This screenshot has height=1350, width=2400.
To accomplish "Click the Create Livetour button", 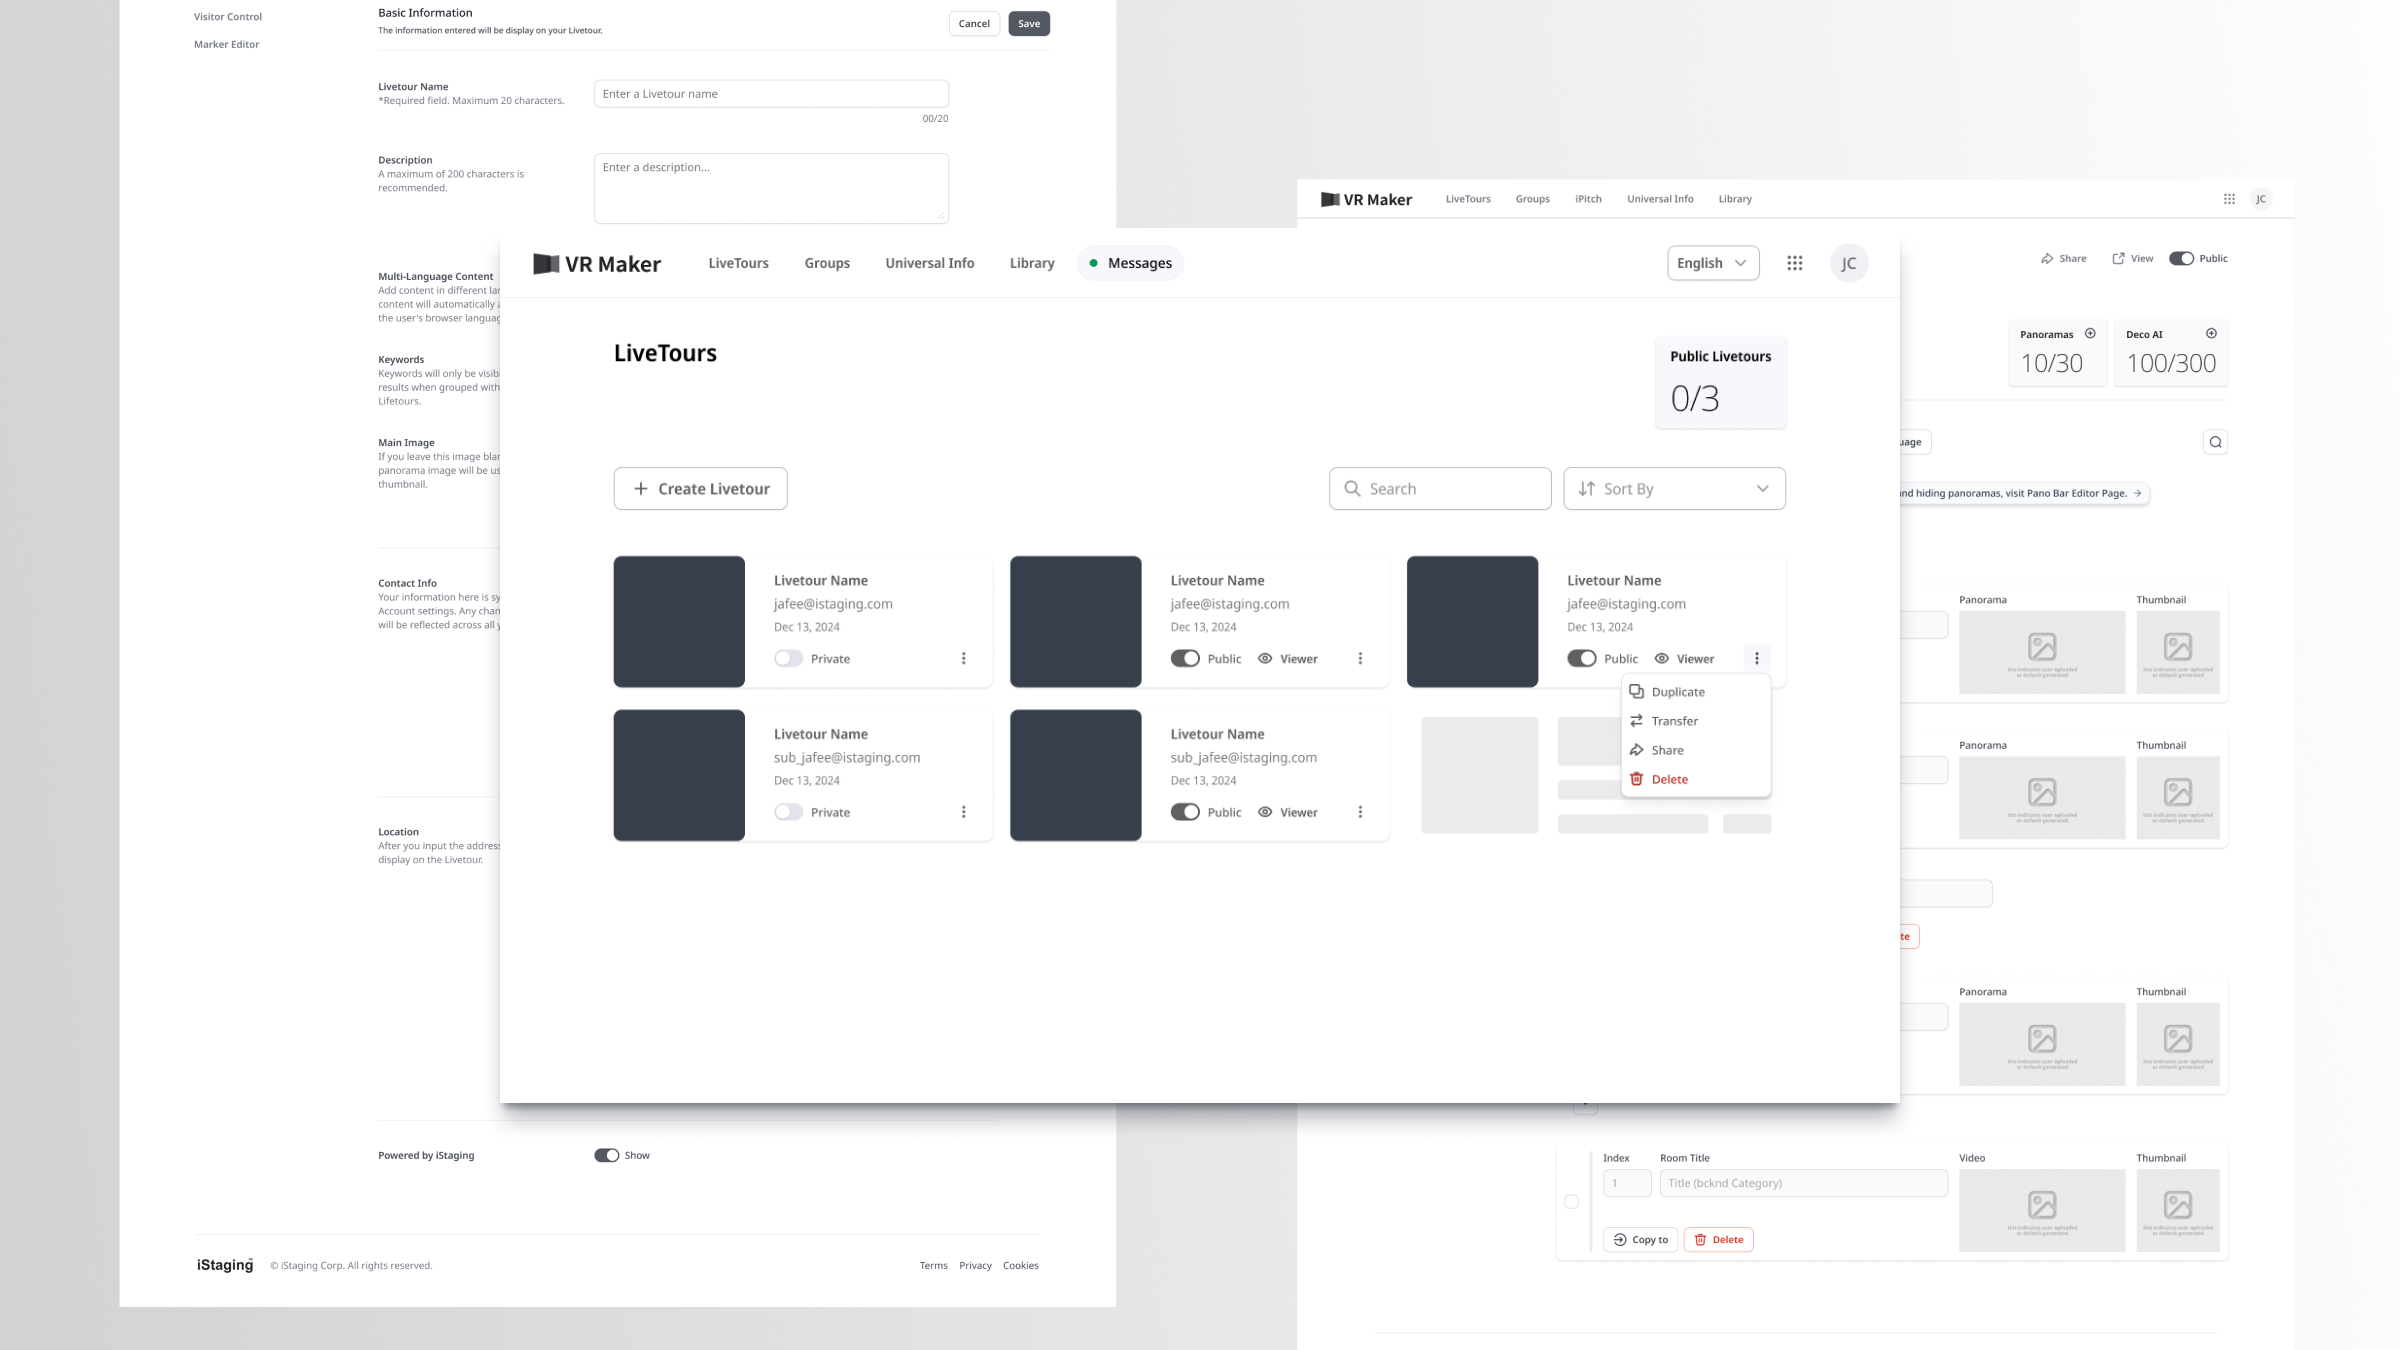I will (x=699, y=488).
